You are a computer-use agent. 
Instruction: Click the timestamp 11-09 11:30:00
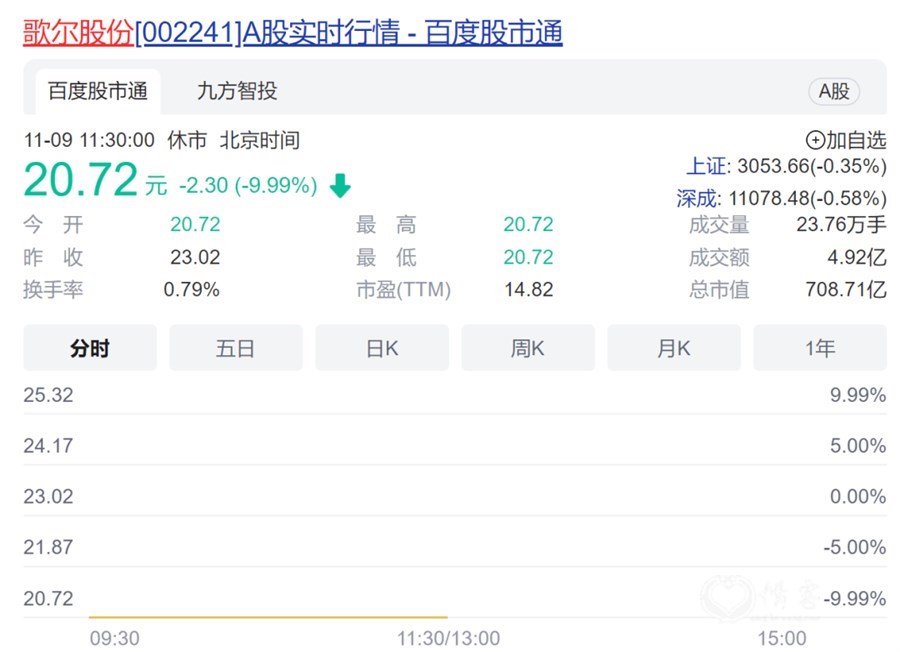pos(89,140)
